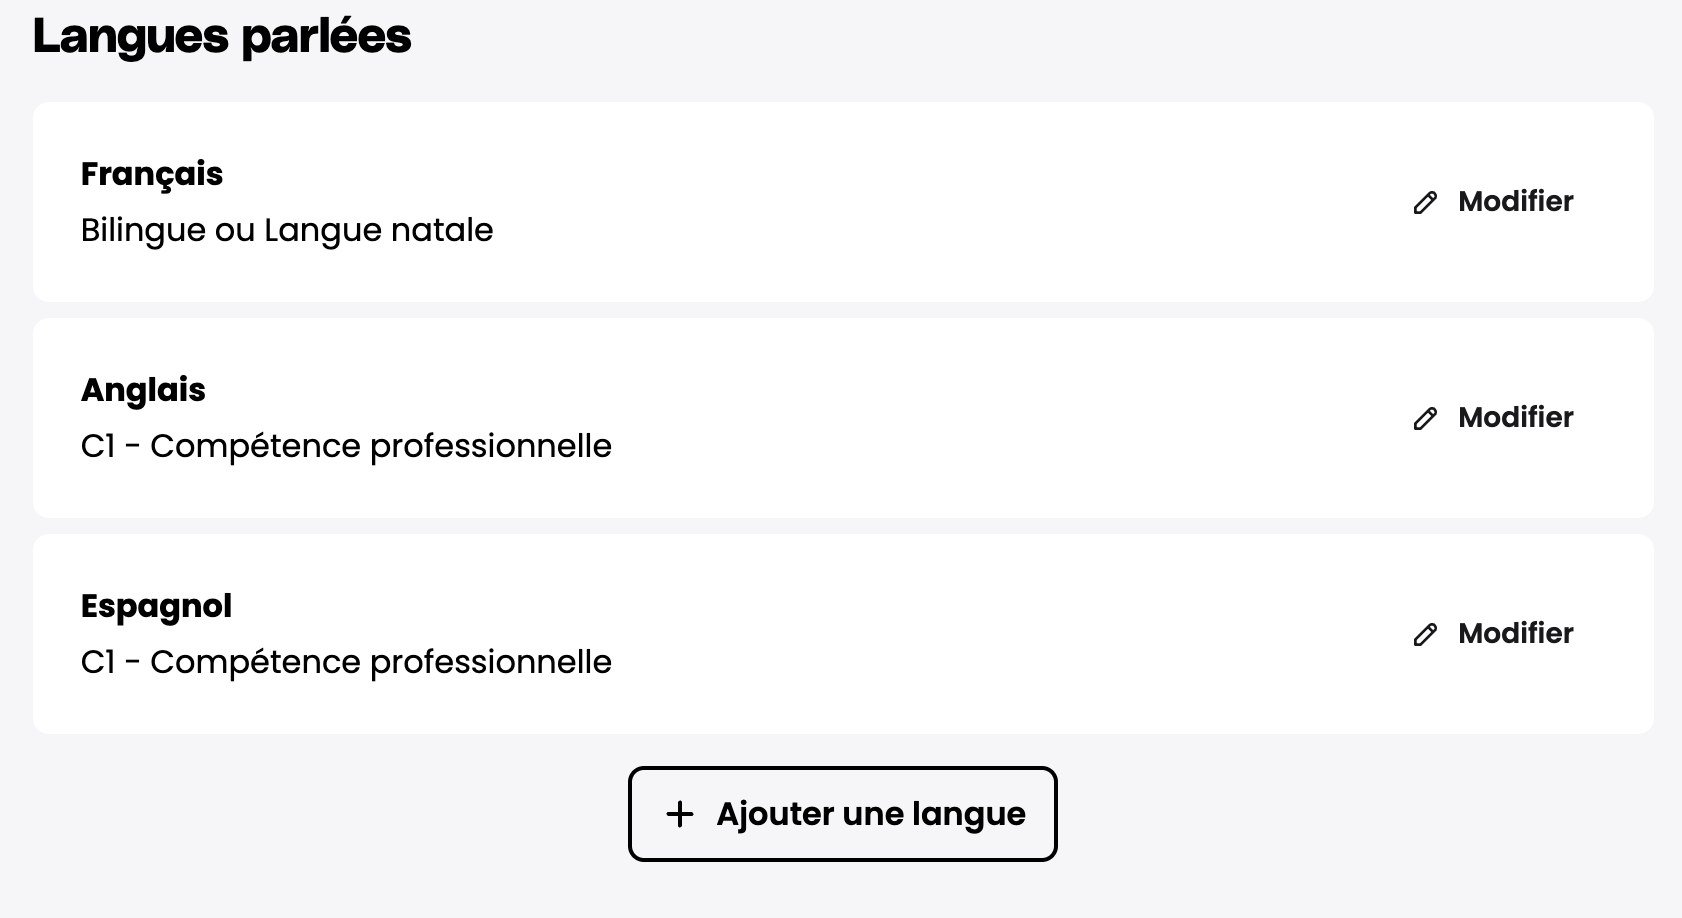The height and width of the screenshot is (918, 1682).
Task: Click the Anglais language title
Action: point(143,390)
